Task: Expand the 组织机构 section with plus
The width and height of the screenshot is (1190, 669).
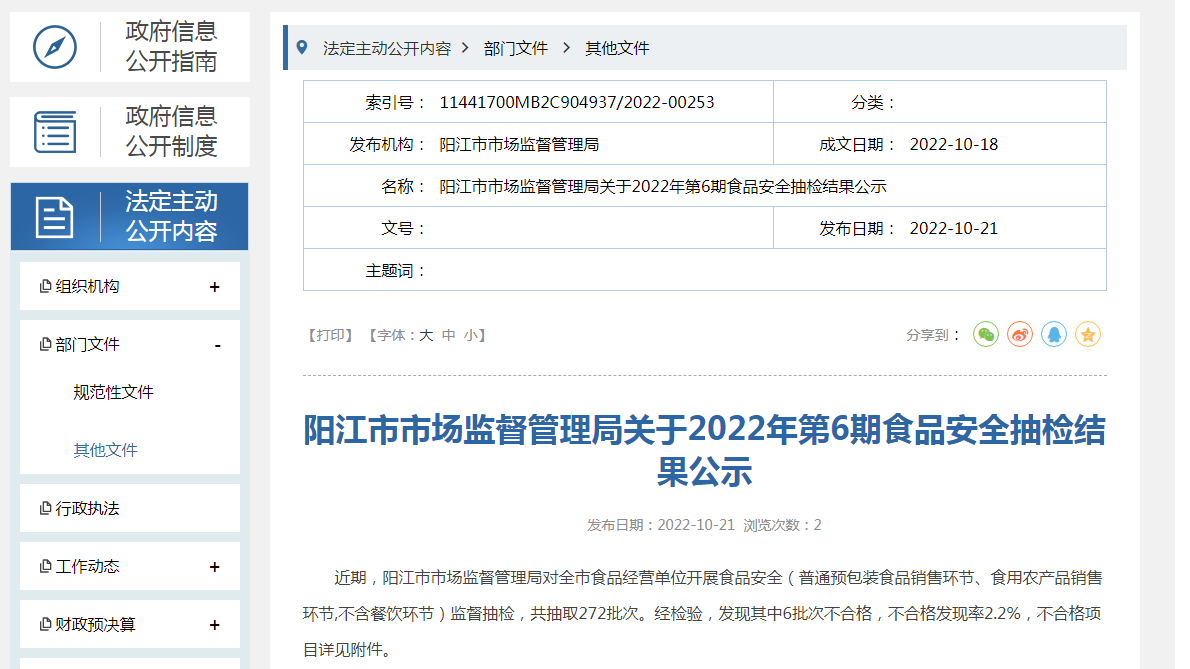Action: tap(215, 287)
